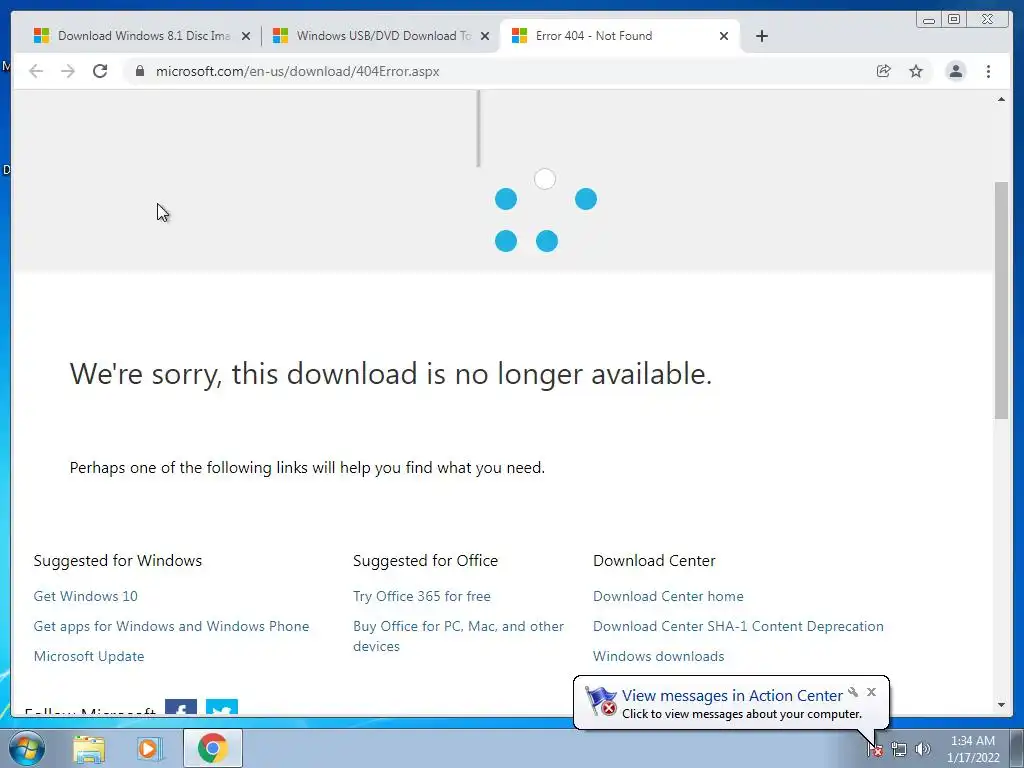Viewport: 1024px width, 768px height.
Task: Click the browser forward arrow
Action: [x=68, y=71]
